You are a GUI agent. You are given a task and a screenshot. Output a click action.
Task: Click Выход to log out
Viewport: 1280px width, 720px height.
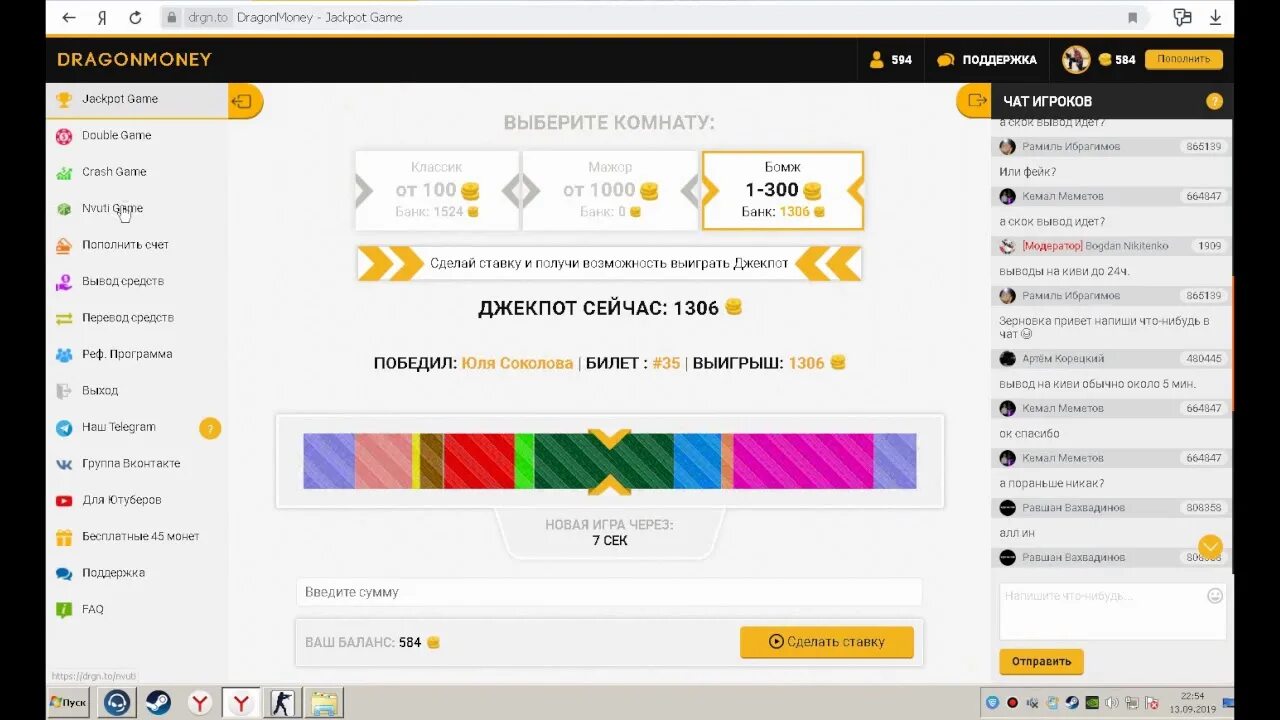(x=100, y=390)
